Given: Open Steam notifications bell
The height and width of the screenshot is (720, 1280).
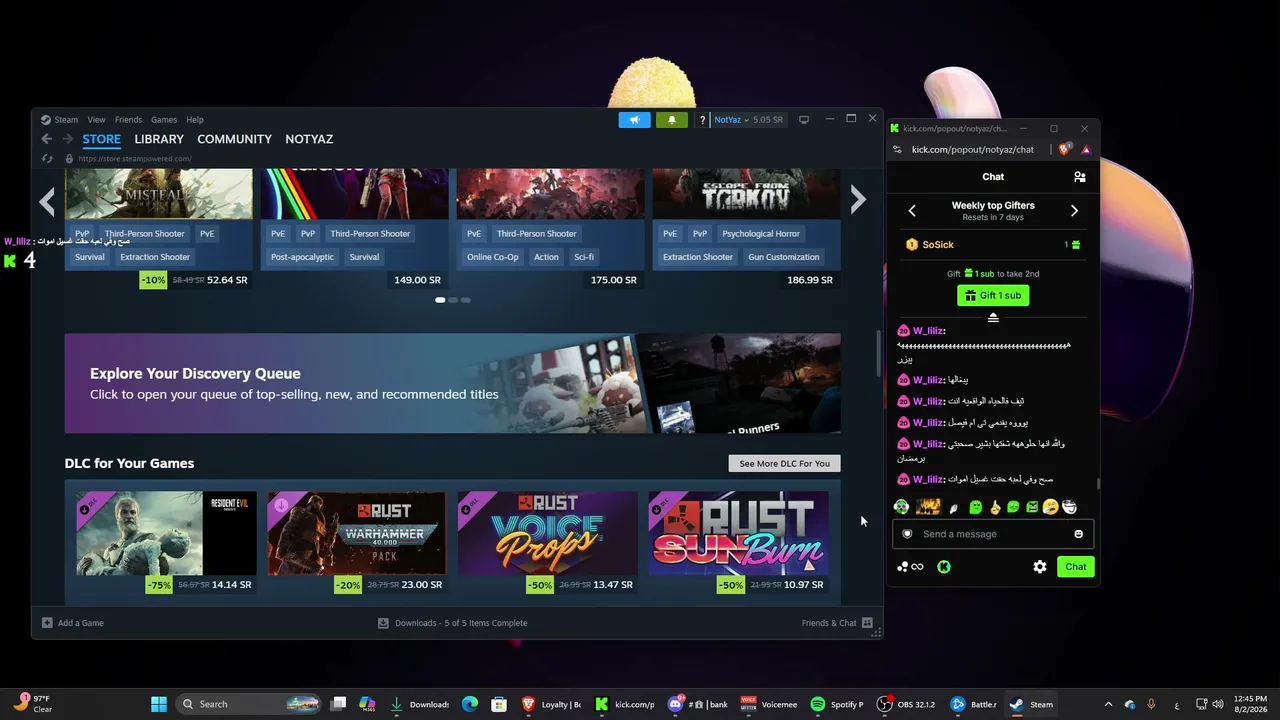Looking at the screenshot, I should pyautogui.click(x=672, y=120).
